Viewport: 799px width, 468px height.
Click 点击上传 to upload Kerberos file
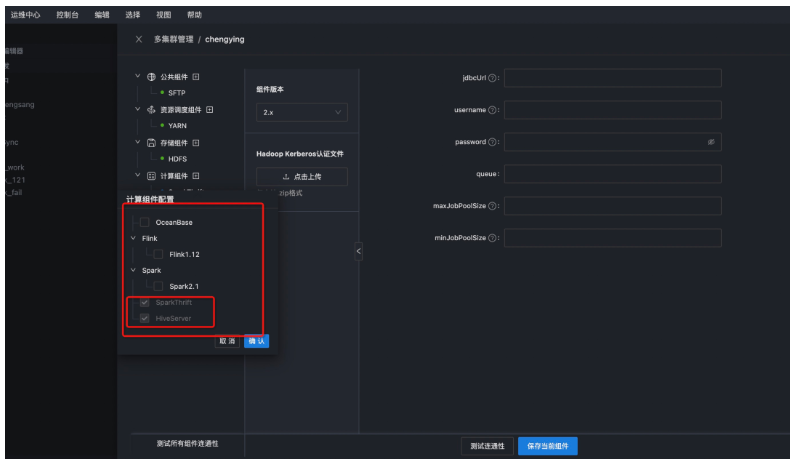pyautogui.click(x=302, y=176)
